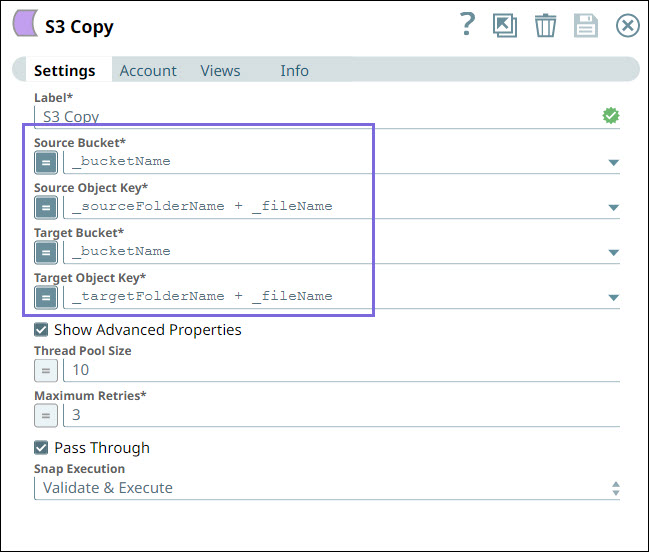Toggle expression button for Thread Pool Size
Viewport: 649px width, 552px height.
(46, 370)
